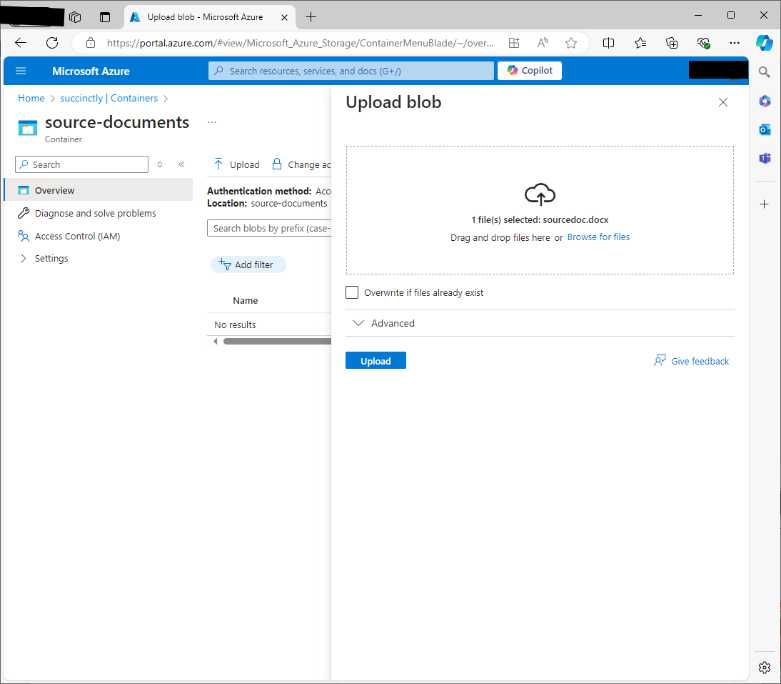Click the Home breadcrumb link

(x=31, y=98)
